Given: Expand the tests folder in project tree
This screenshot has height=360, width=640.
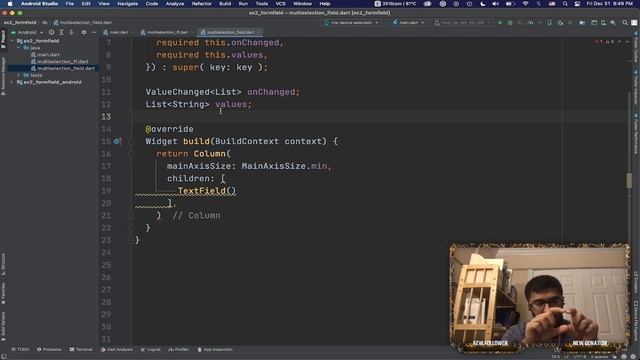Looking at the screenshot, I should click(x=18, y=75).
